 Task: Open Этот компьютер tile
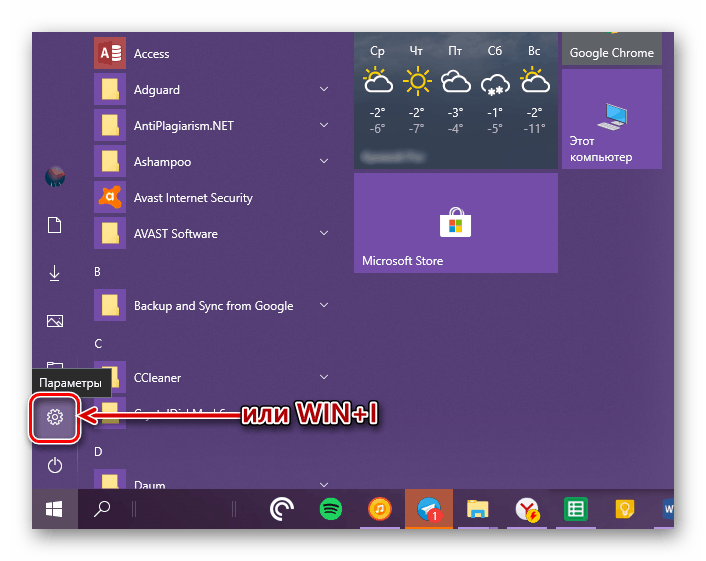[612, 119]
